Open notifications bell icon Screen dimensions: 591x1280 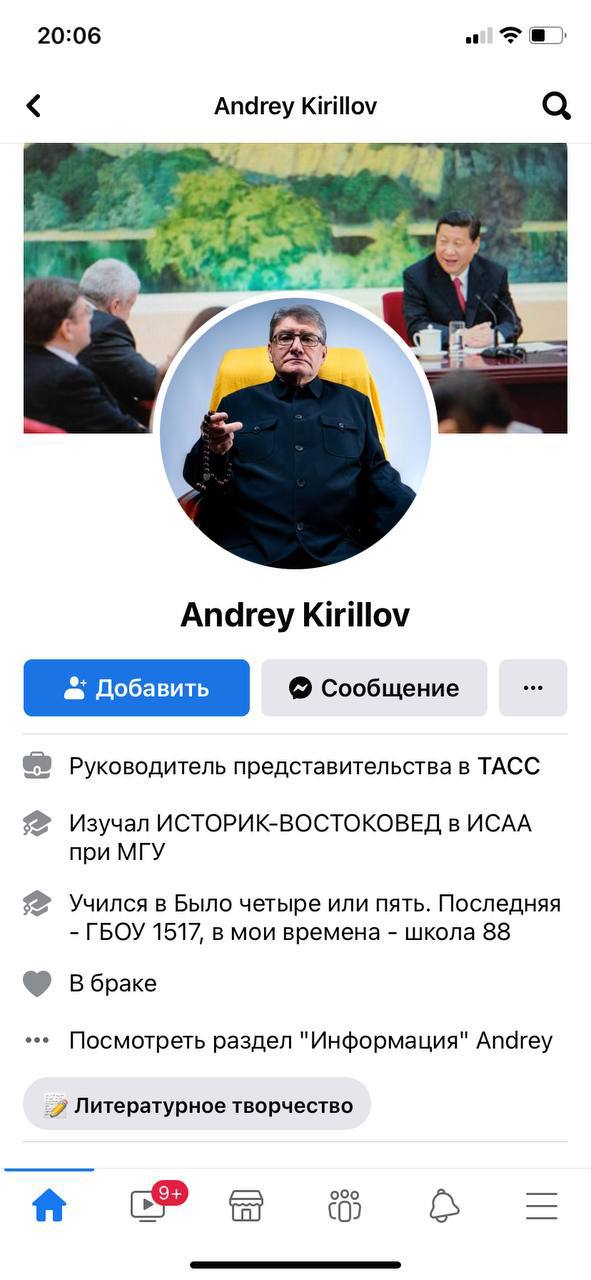pos(444,1206)
